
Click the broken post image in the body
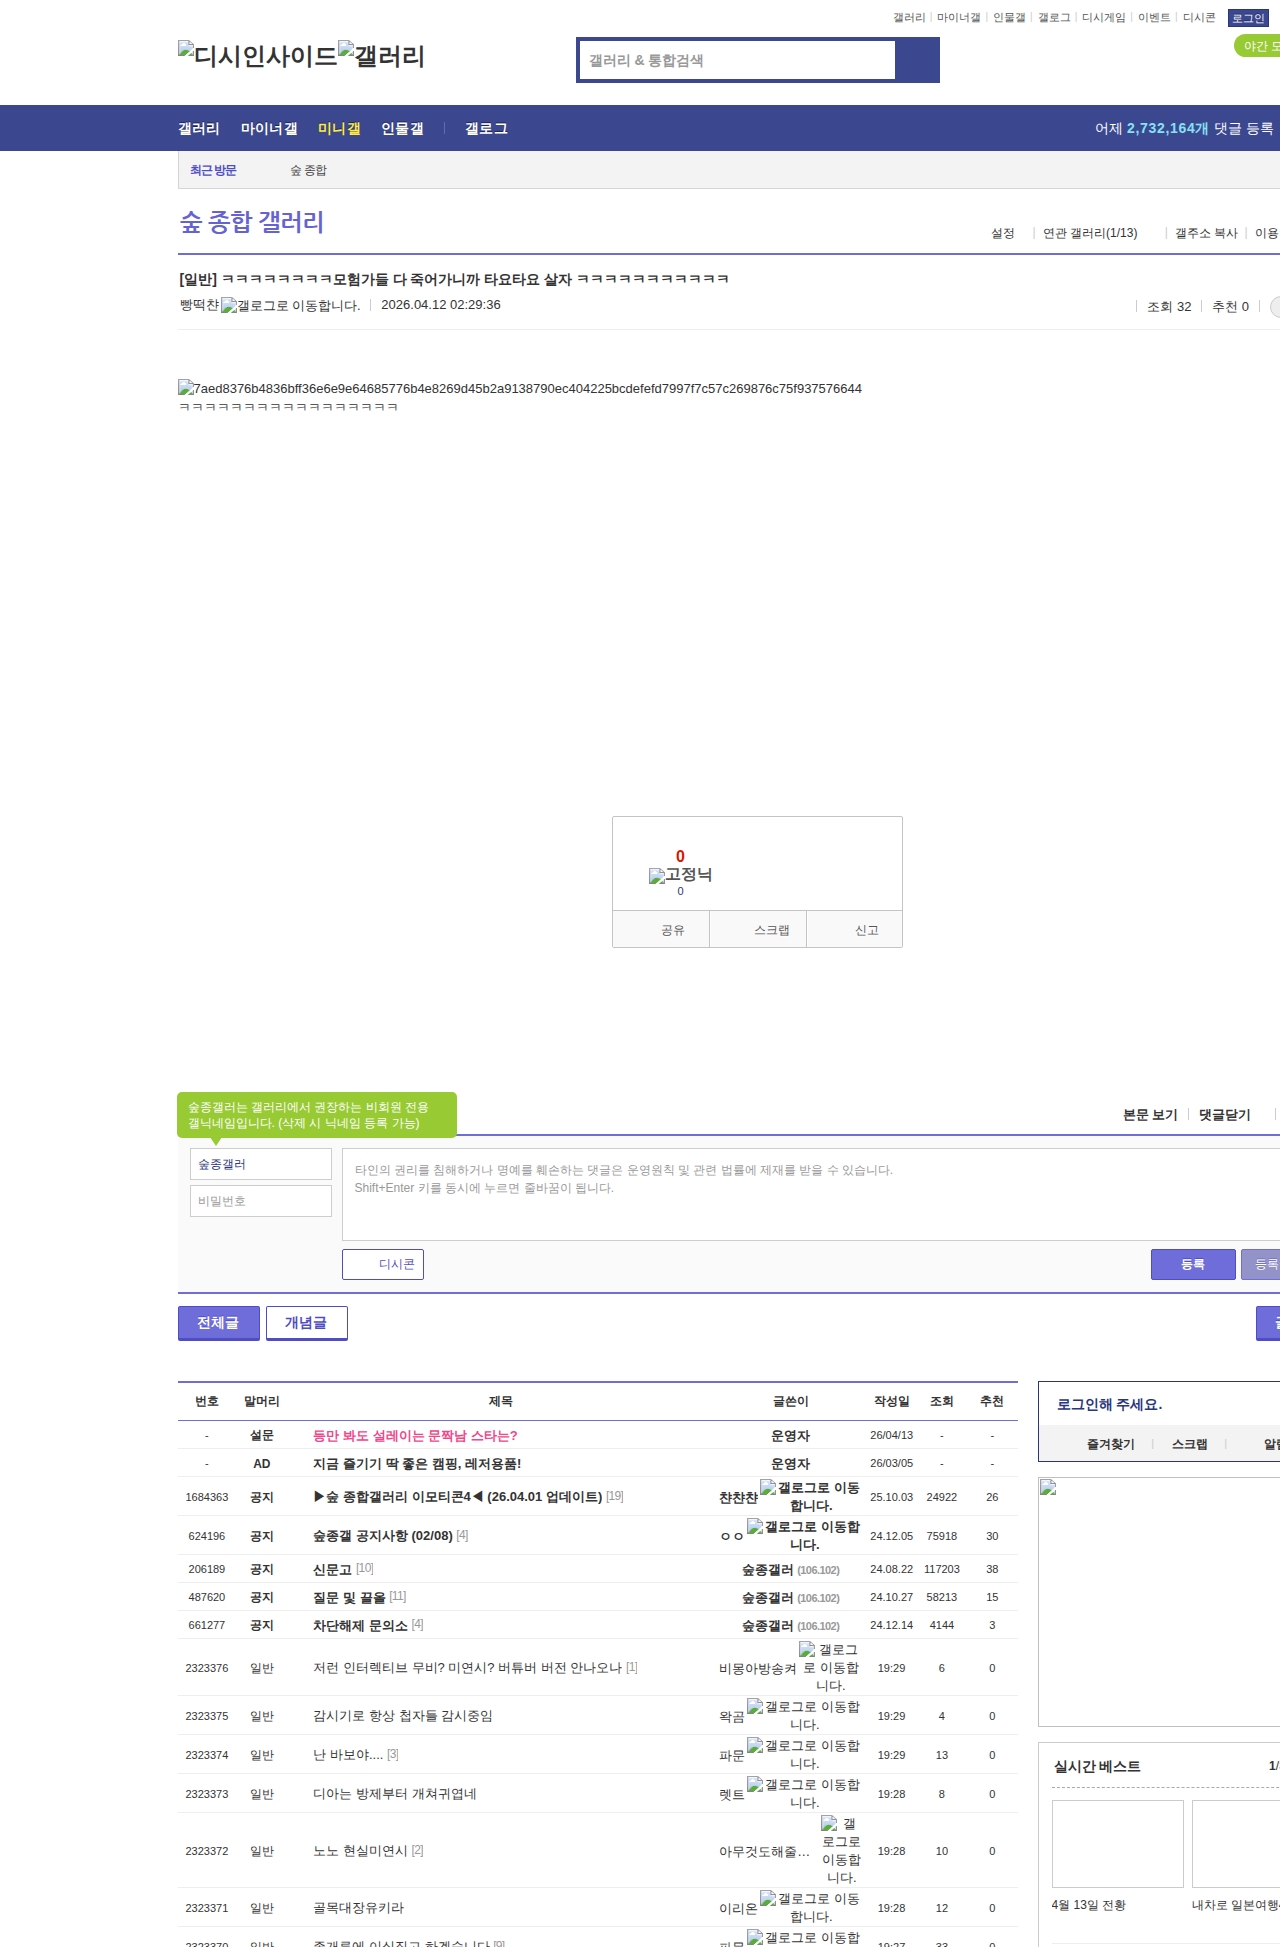coord(519,389)
